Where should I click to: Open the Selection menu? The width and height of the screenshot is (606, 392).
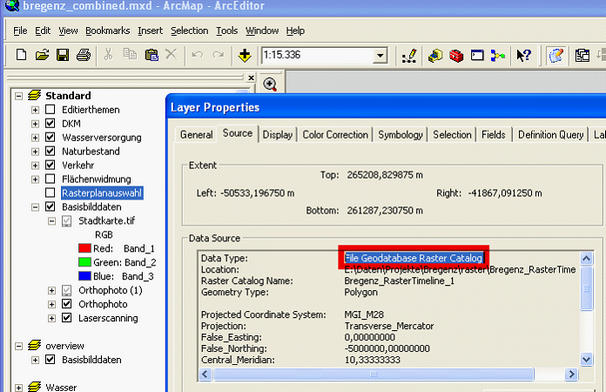(189, 31)
